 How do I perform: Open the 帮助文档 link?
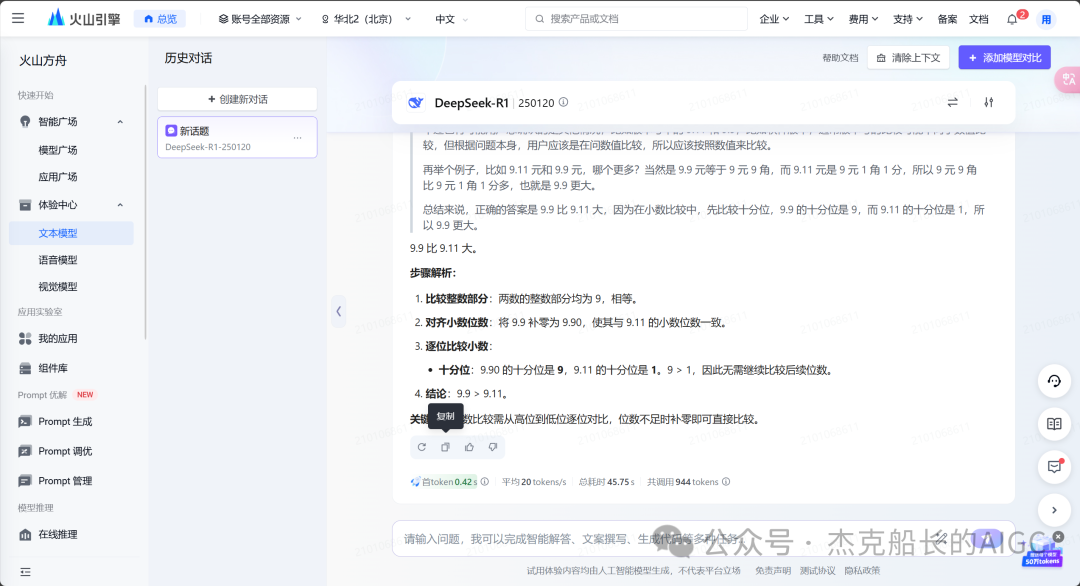[x=840, y=58]
